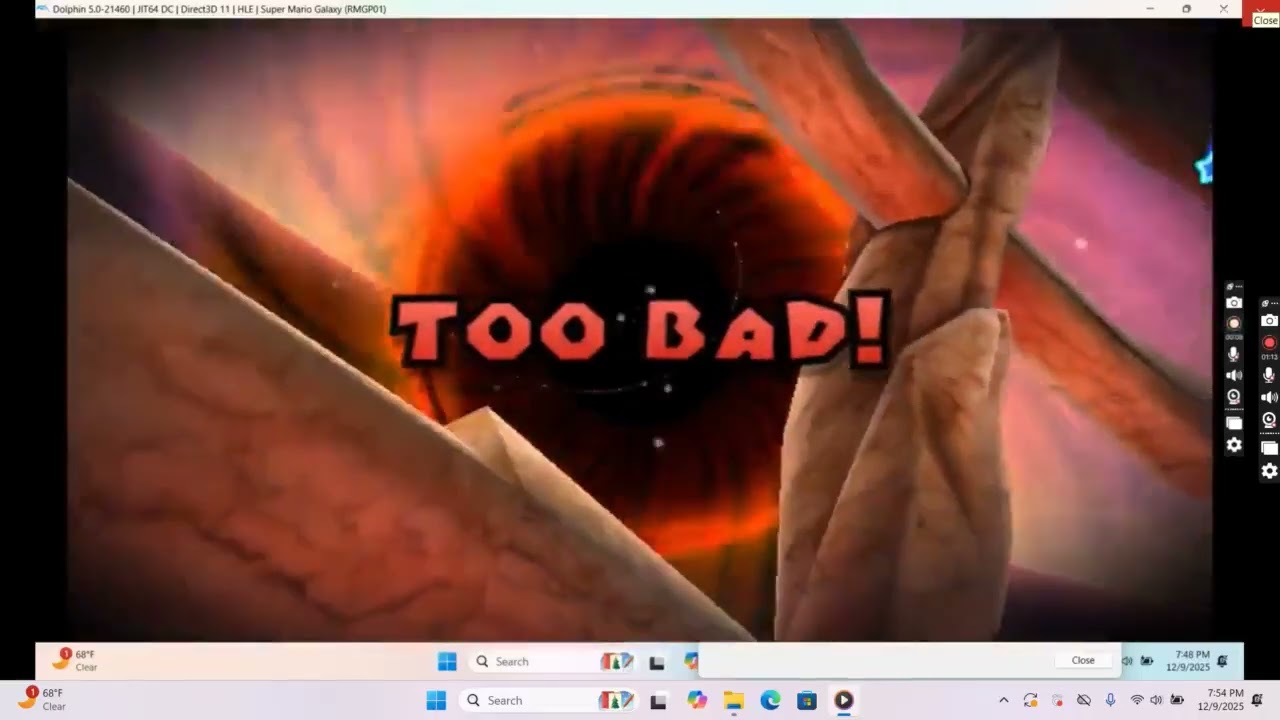Click the Start button on the recorded inner taskbar

coord(447,661)
